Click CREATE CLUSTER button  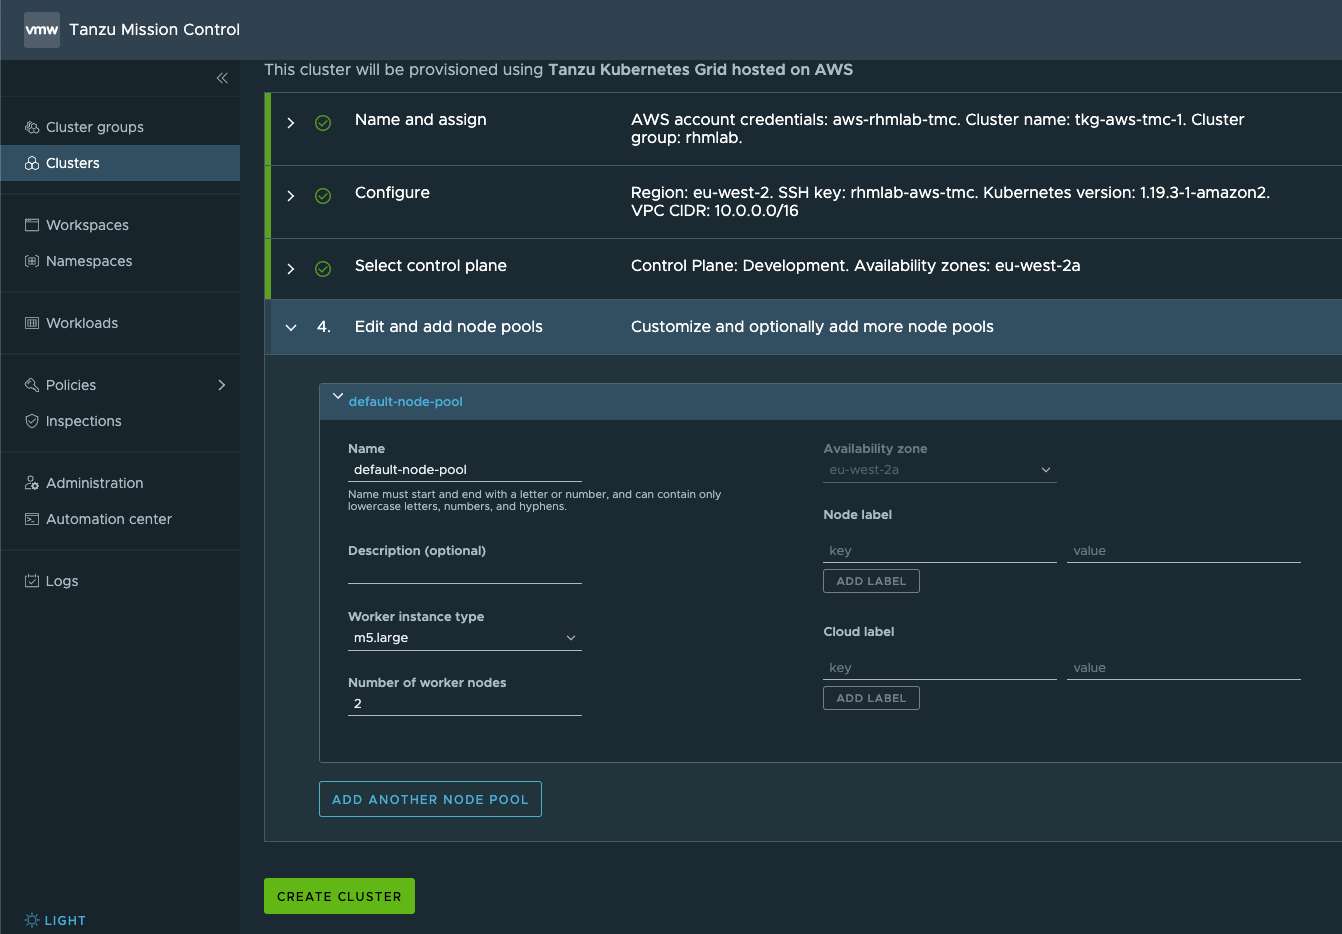click(339, 896)
